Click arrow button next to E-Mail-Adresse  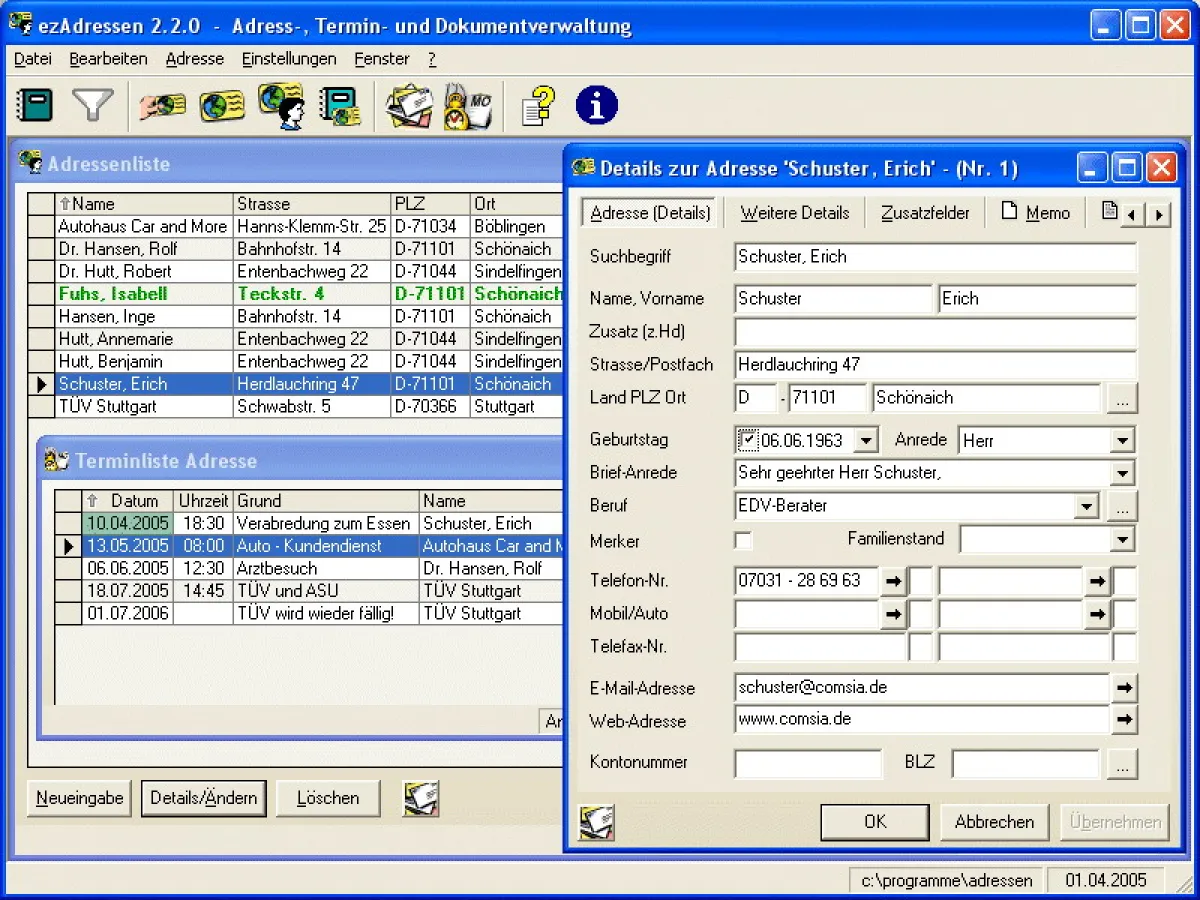click(1124, 688)
